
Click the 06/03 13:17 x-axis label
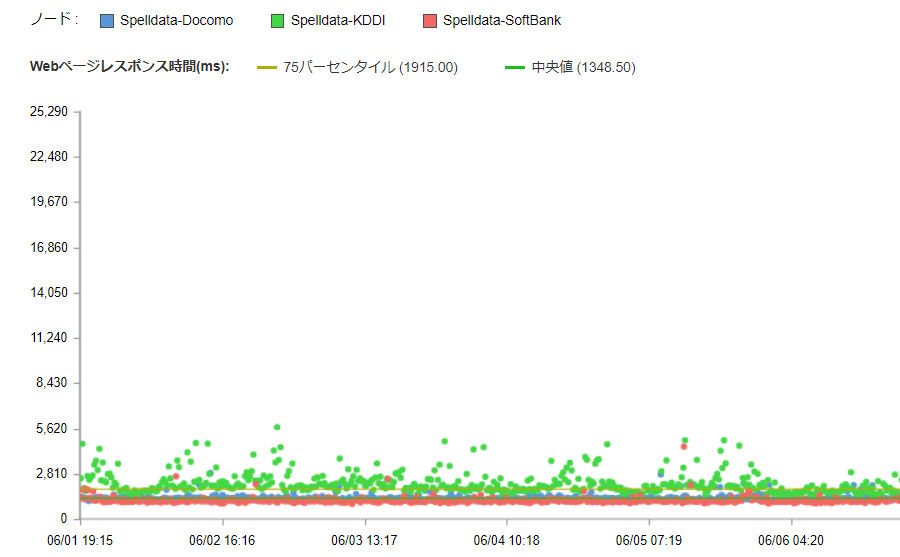(365, 540)
